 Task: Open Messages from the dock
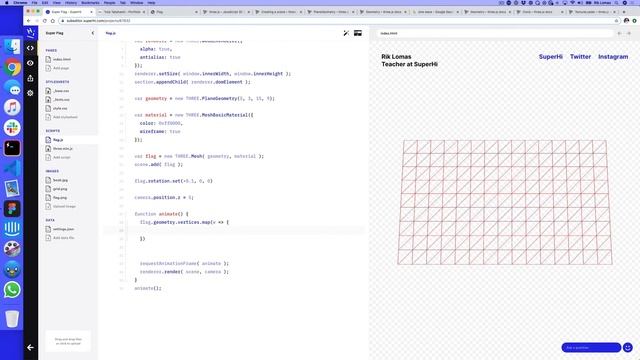pos(12,87)
